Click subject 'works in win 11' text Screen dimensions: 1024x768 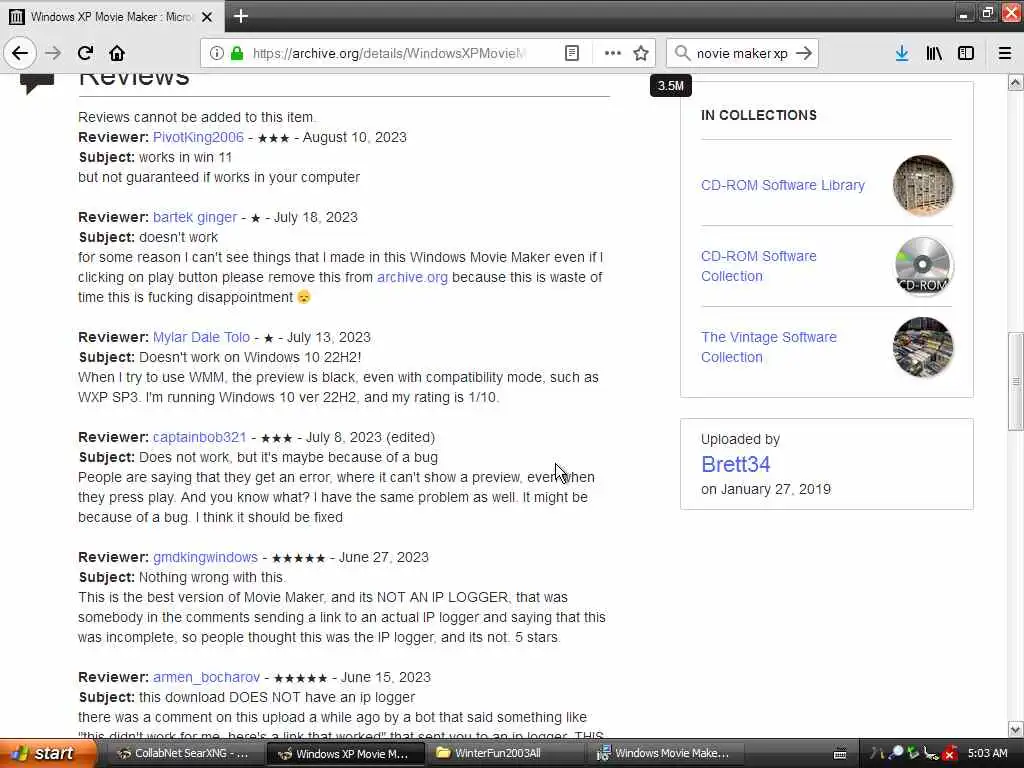(185, 157)
